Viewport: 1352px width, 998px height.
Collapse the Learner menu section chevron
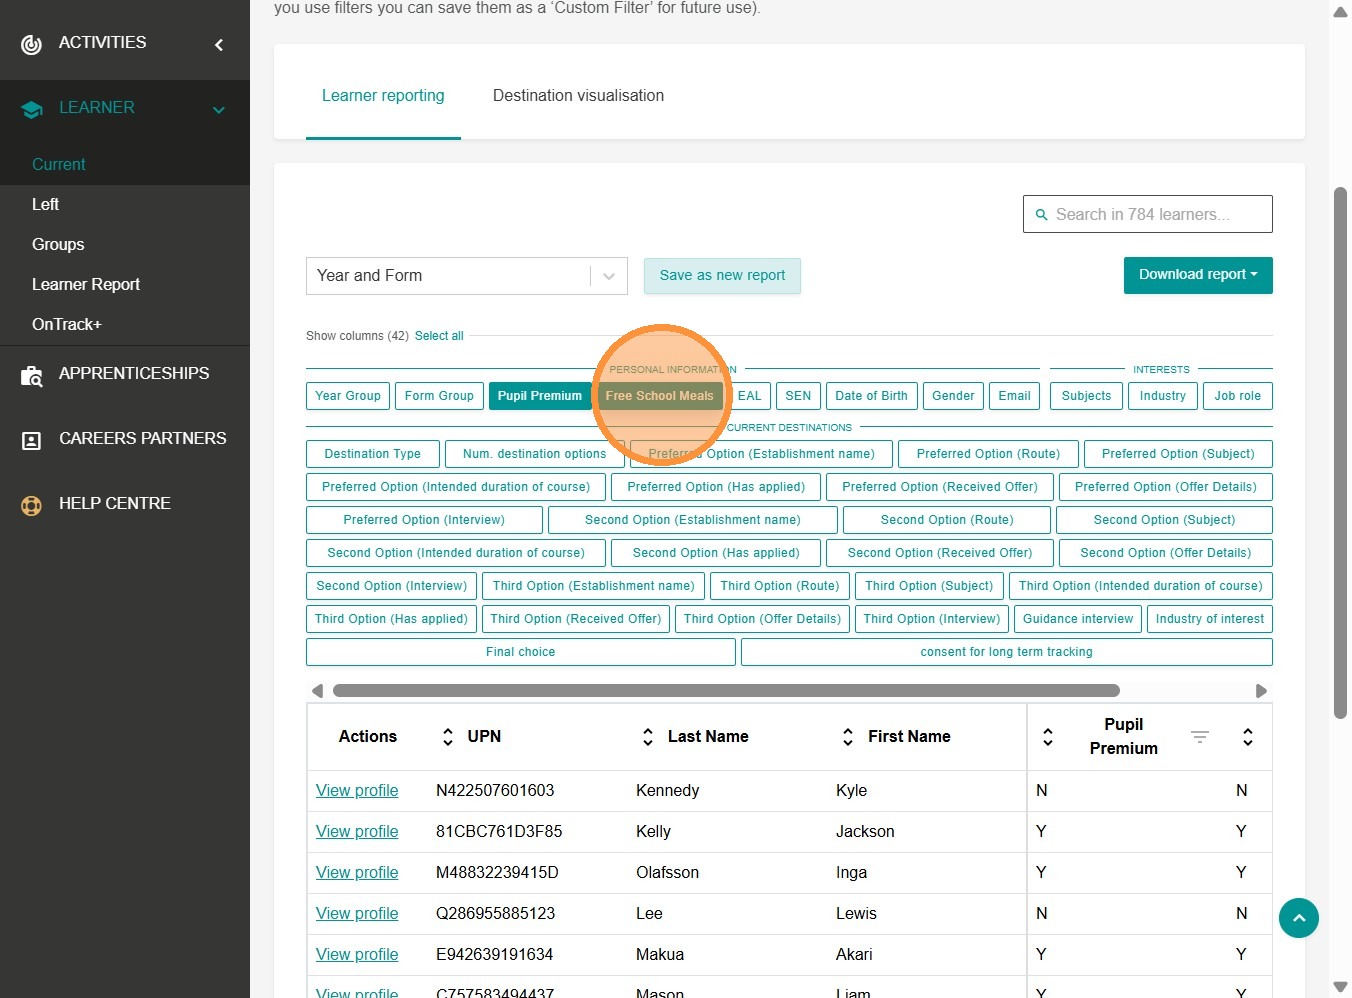[x=219, y=109]
